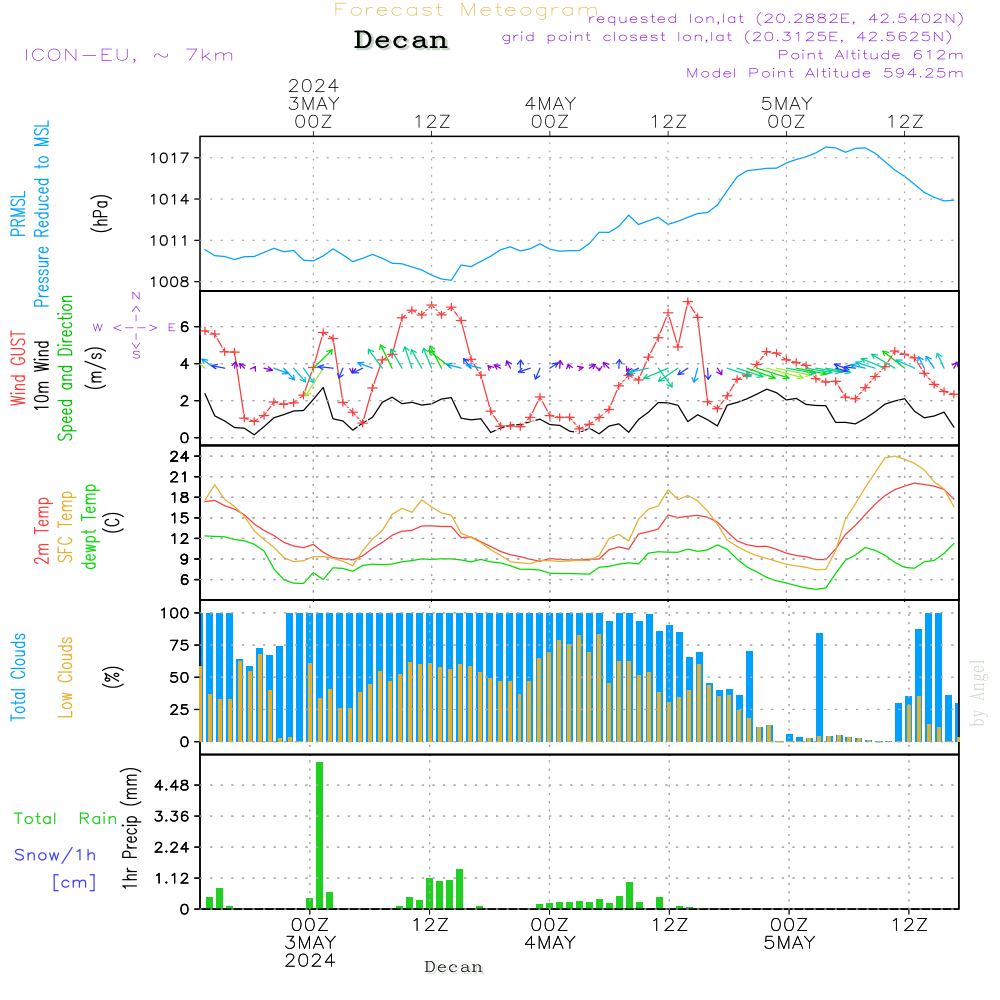The image size is (1000, 1000).
Task: Click the wind direction compass rose
Action: pyautogui.click(x=136, y=326)
